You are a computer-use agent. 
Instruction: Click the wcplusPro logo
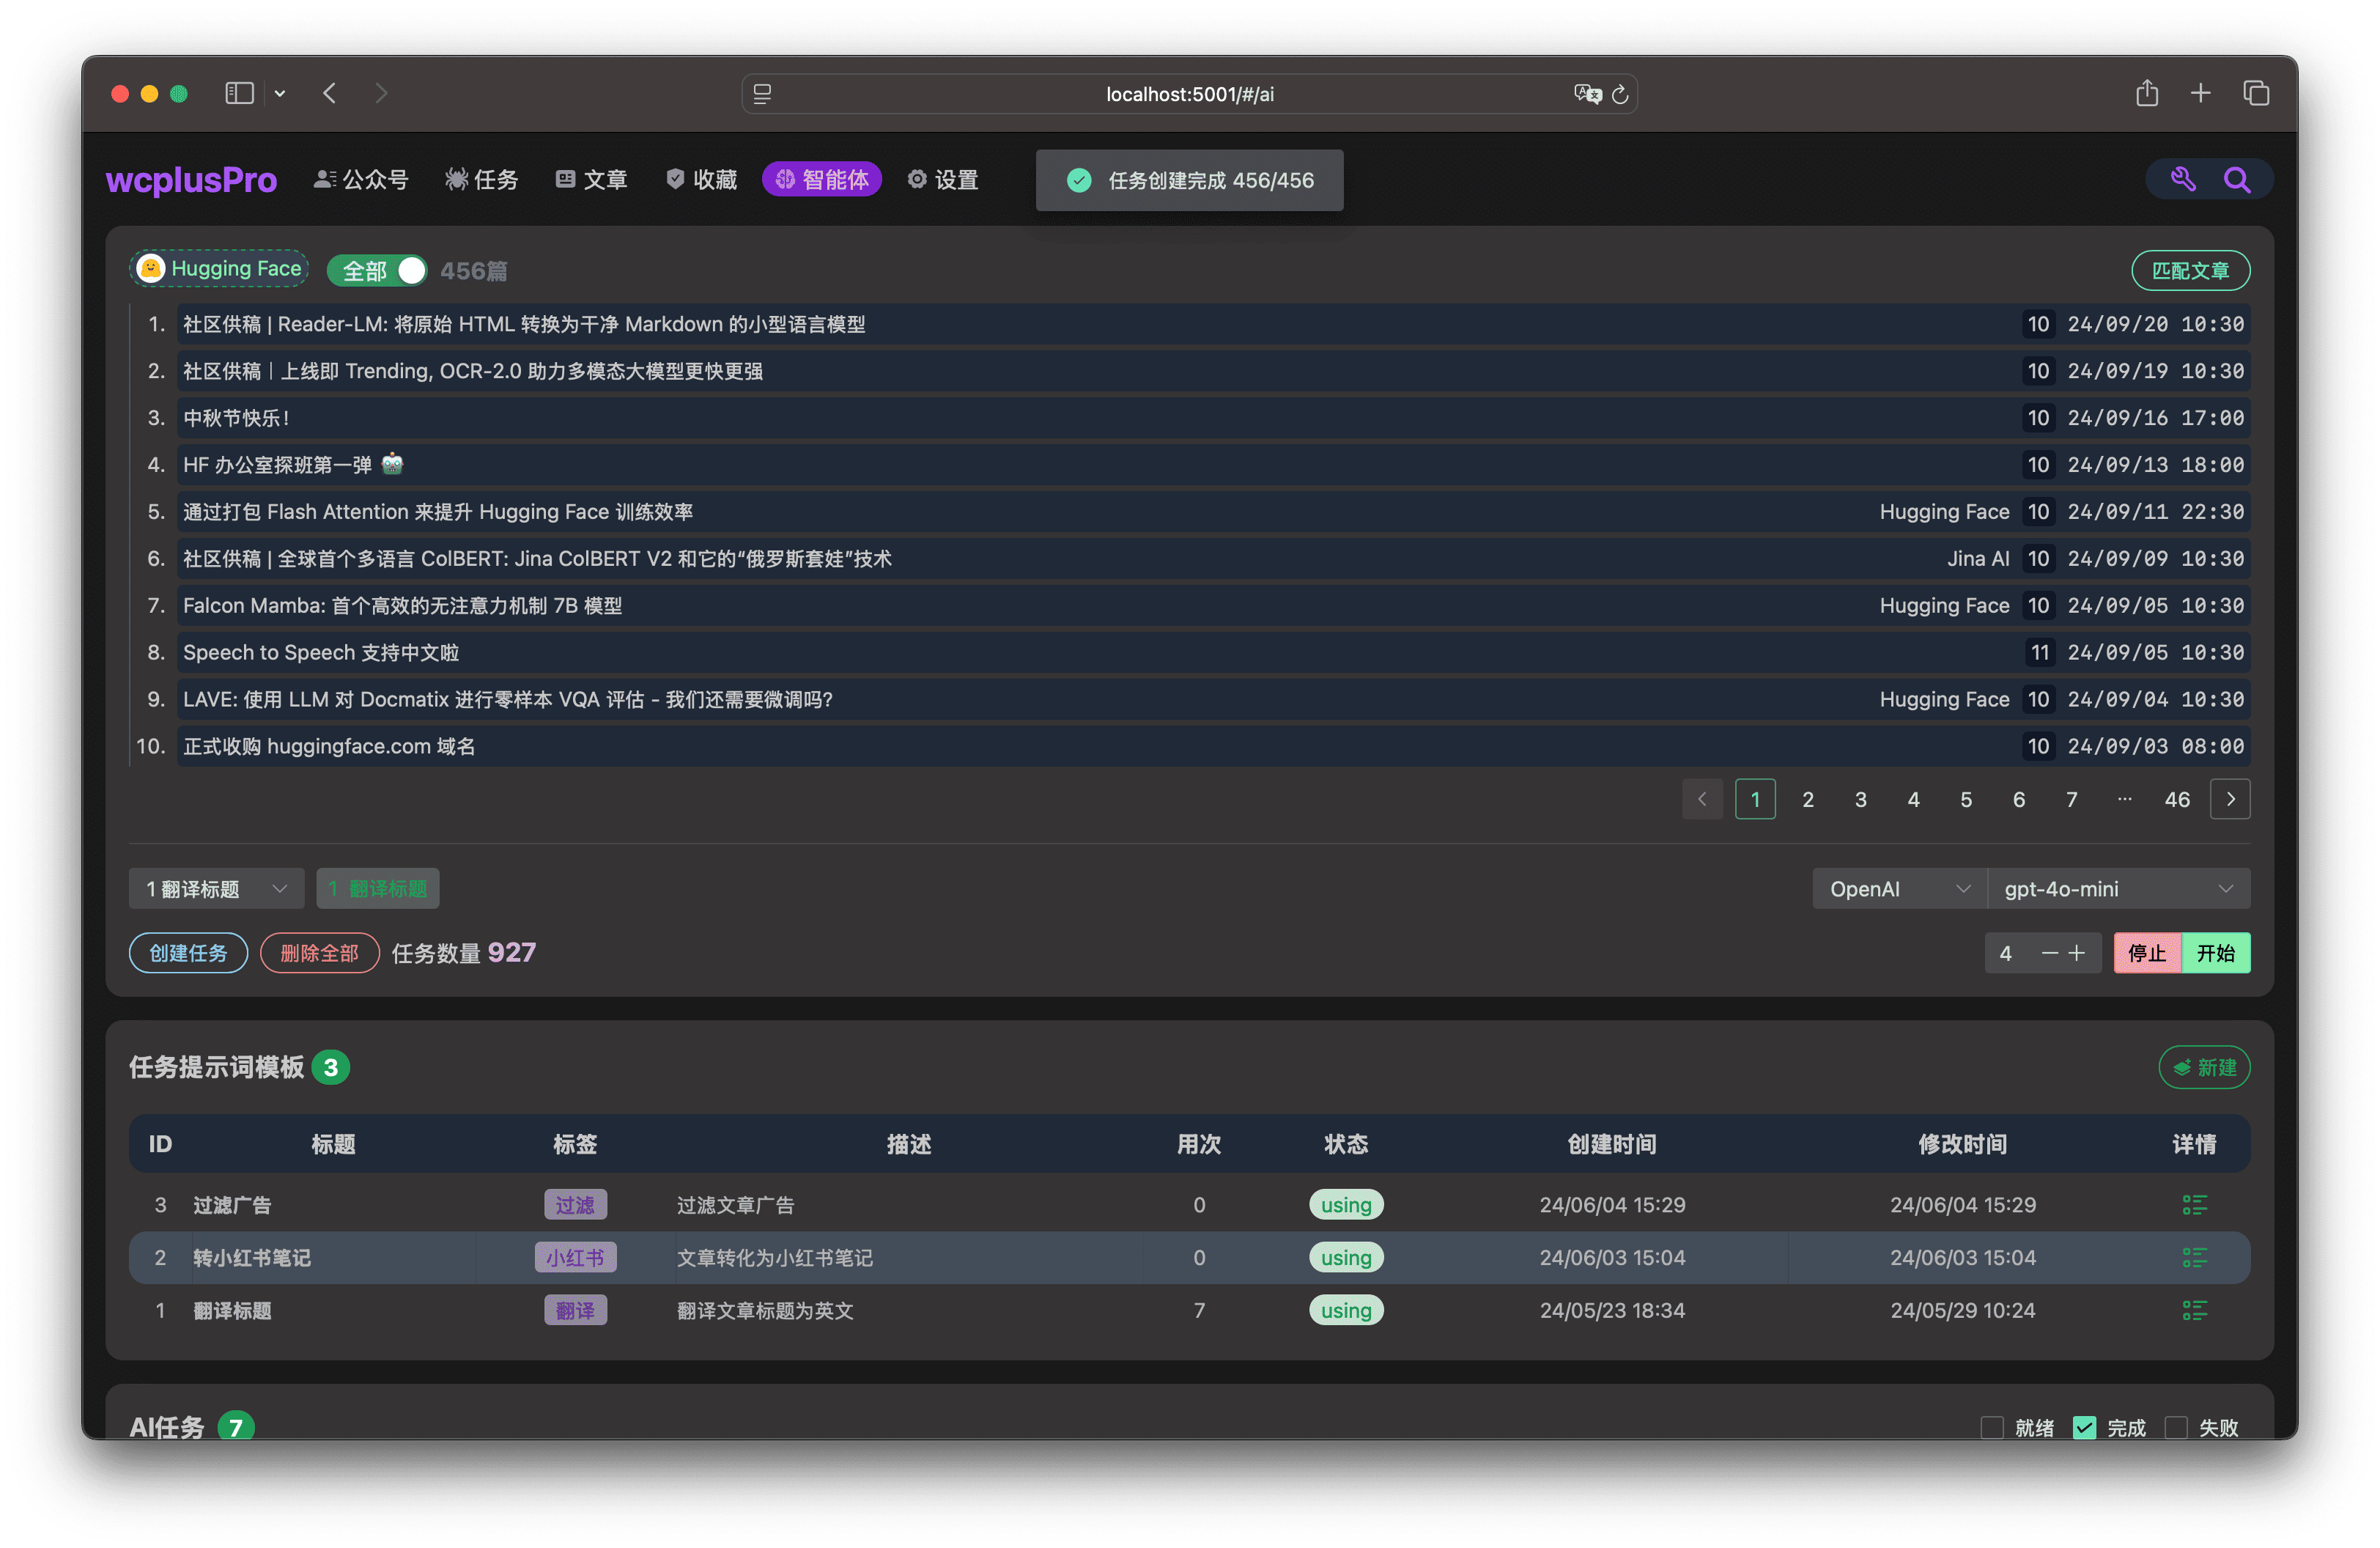point(191,180)
